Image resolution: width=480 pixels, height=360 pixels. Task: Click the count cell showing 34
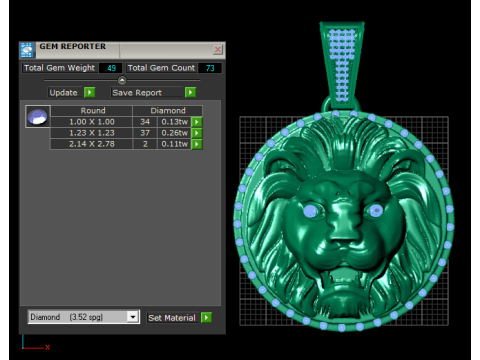point(145,122)
